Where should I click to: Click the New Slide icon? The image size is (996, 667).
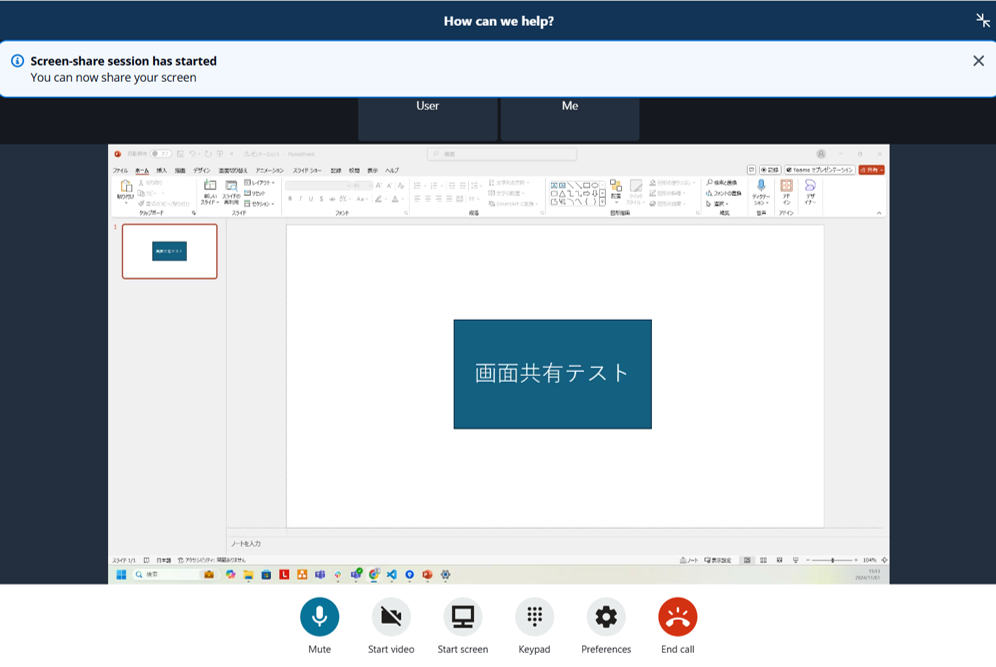coord(210,185)
